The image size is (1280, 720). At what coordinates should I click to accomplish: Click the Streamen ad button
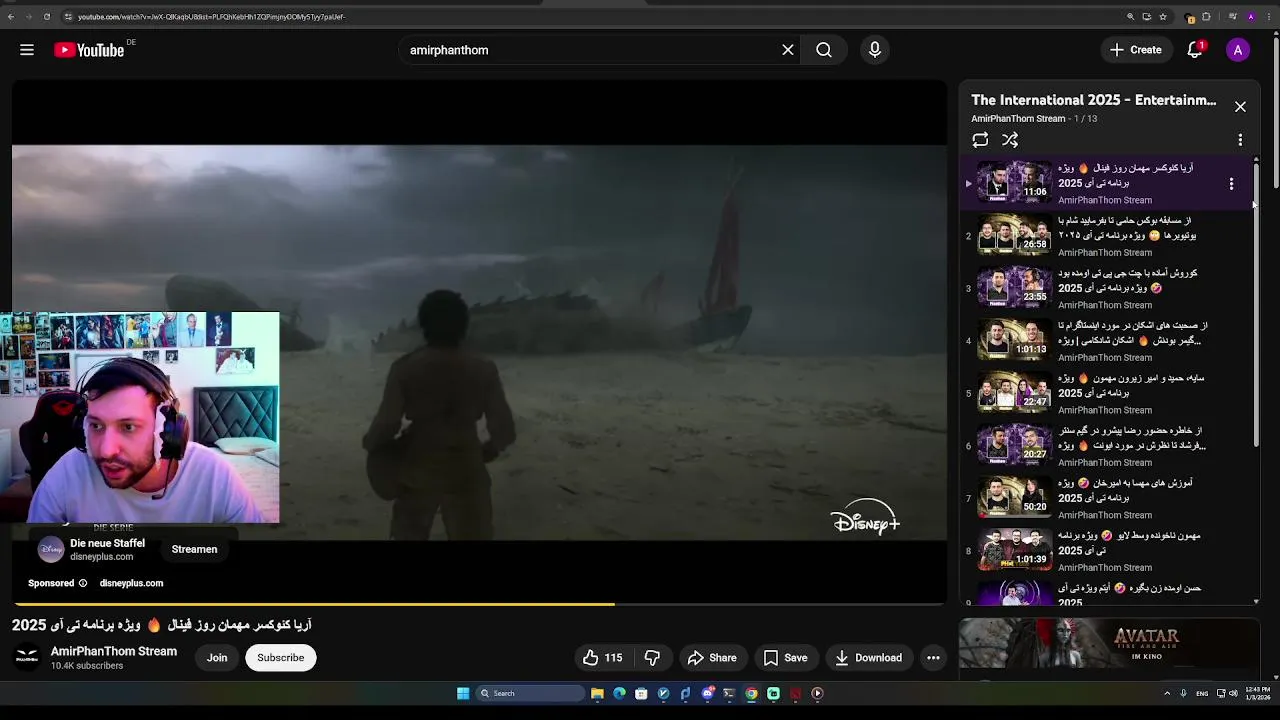(x=194, y=549)
